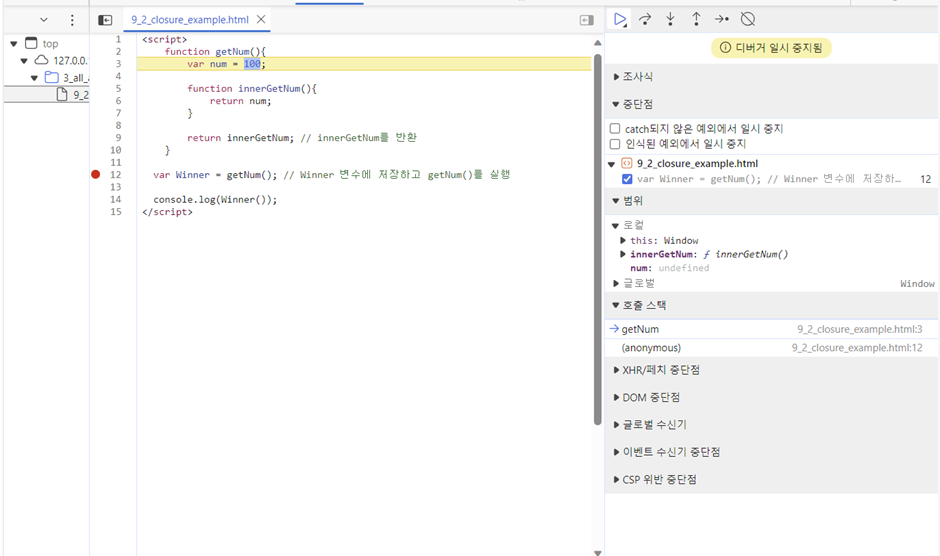This screenshot has height=556, width=940.
Task: Expand the 'this: Window' entry
Action: (623, 241)
